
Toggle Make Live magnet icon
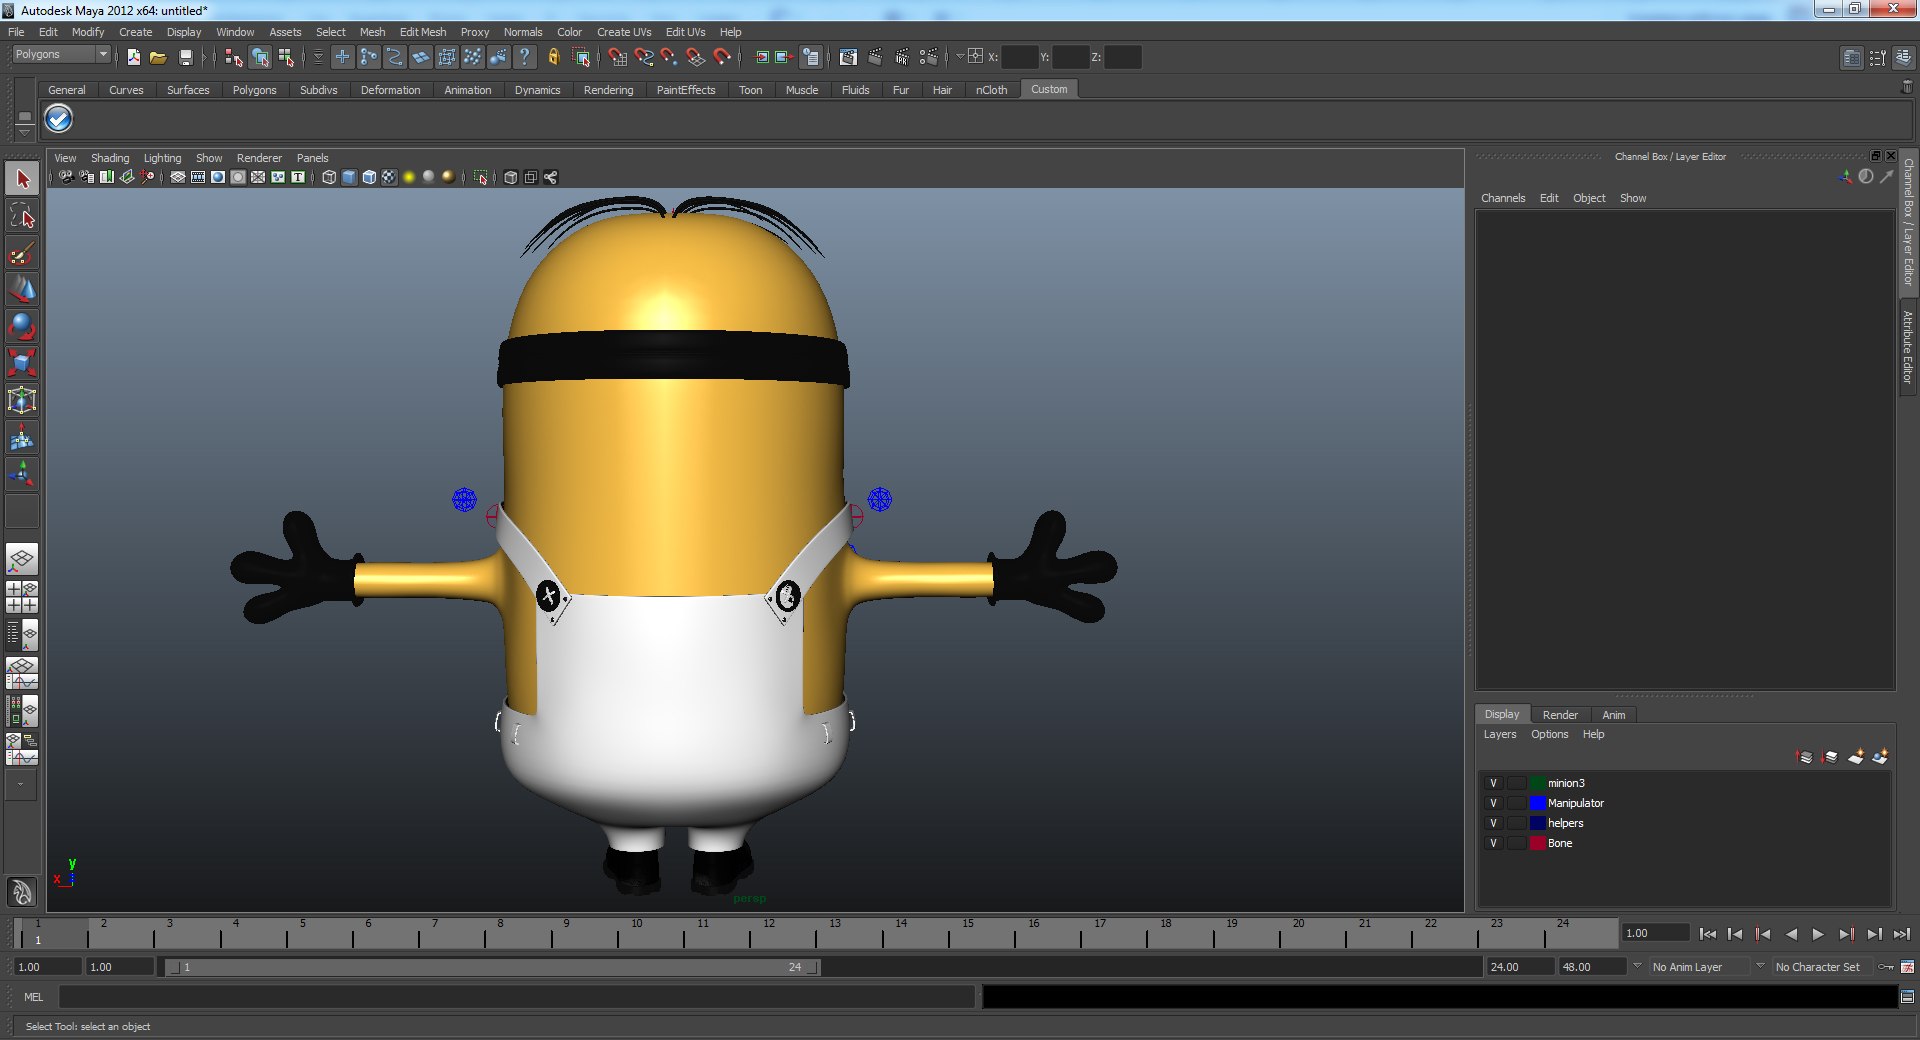point(721,57)
